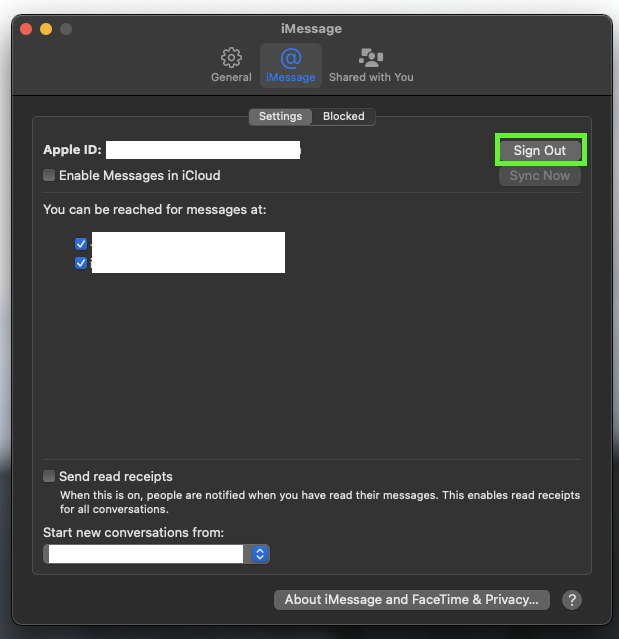Minimize the iMessage preferences window
The width and height of the screenshot is (619, 639).
tap(46, 29)
